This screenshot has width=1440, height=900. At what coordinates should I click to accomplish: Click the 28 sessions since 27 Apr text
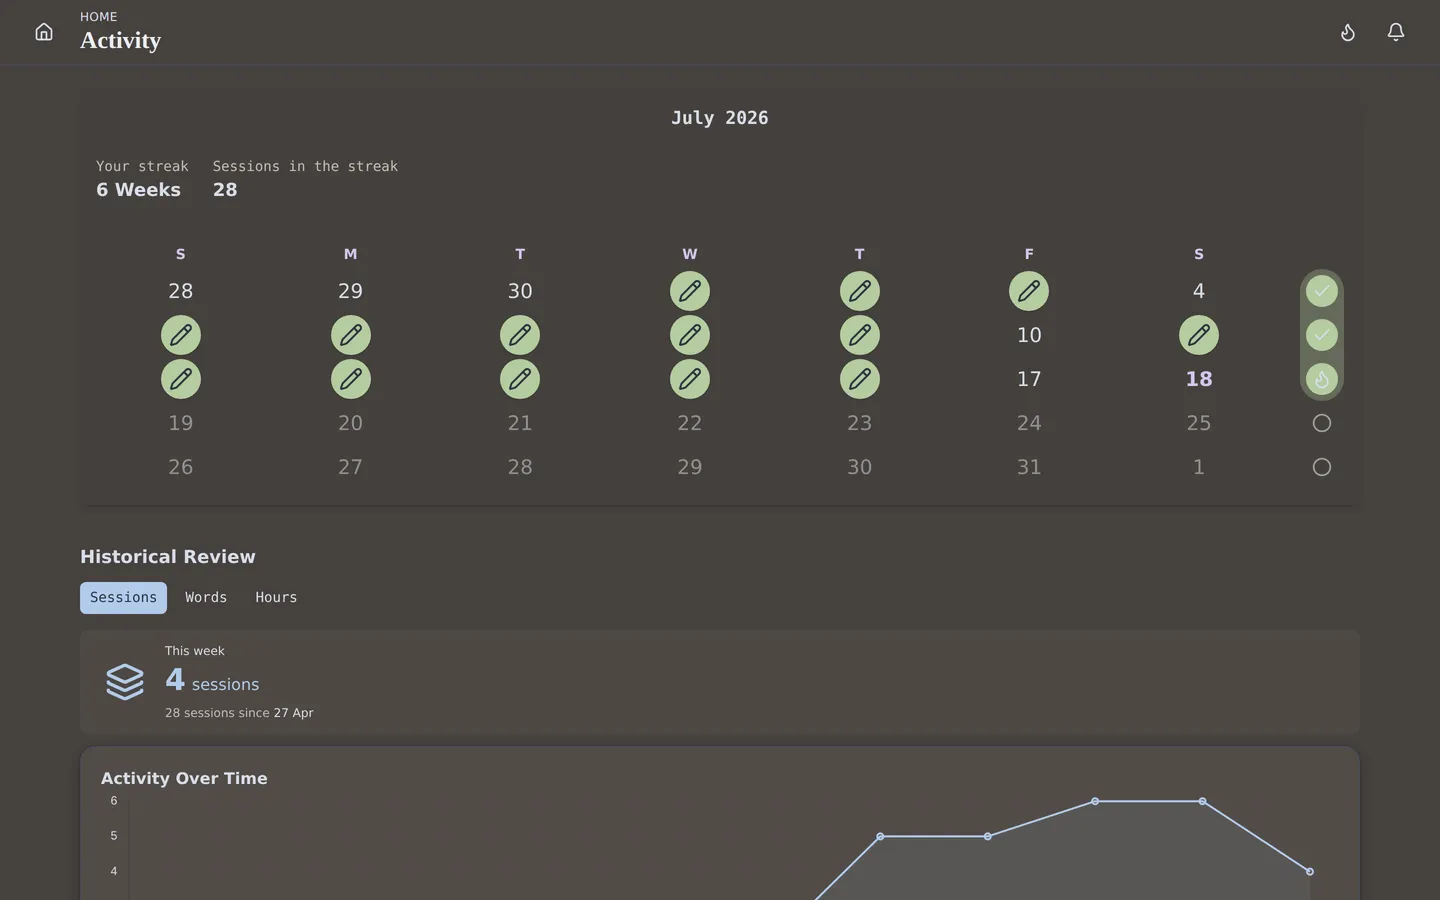click(x=239, y=713)
